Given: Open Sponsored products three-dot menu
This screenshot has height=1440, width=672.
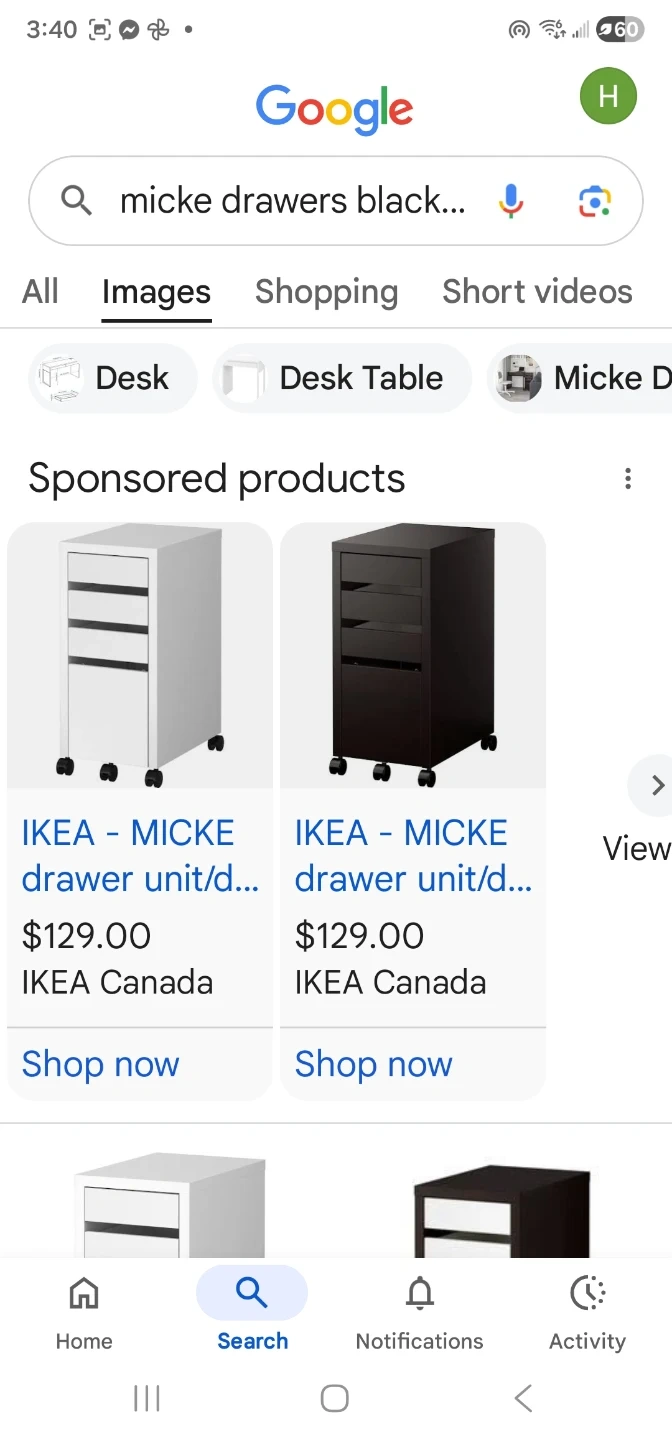Looking at the screenshot, I should tap(628, 479).
